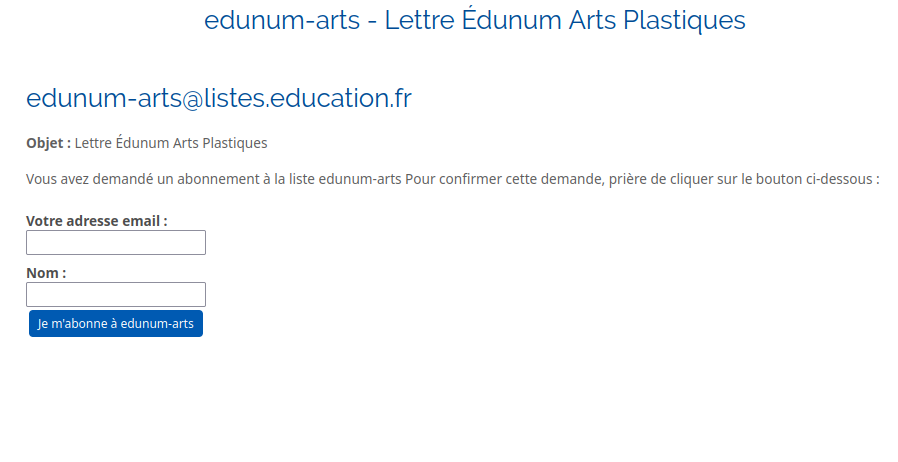Click "prière de cliquer" in the instruction text
Viewport: 898px width, 462px height.
tap(655, 179)
